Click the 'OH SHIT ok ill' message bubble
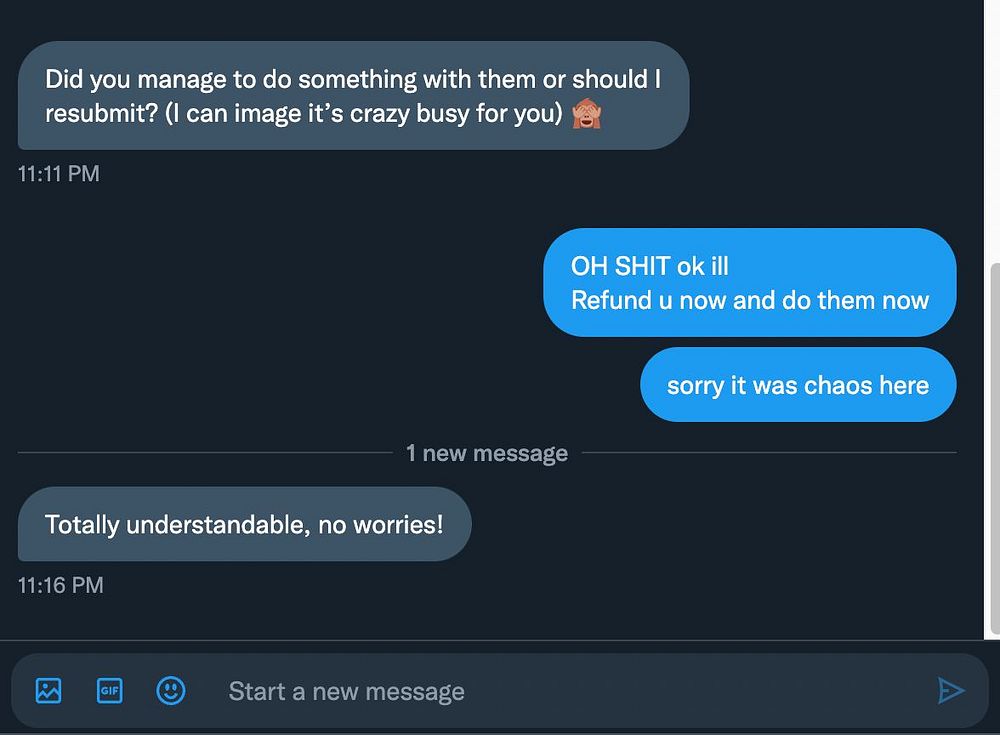The width and height of the screenshot is (1000, 735). 749,282
